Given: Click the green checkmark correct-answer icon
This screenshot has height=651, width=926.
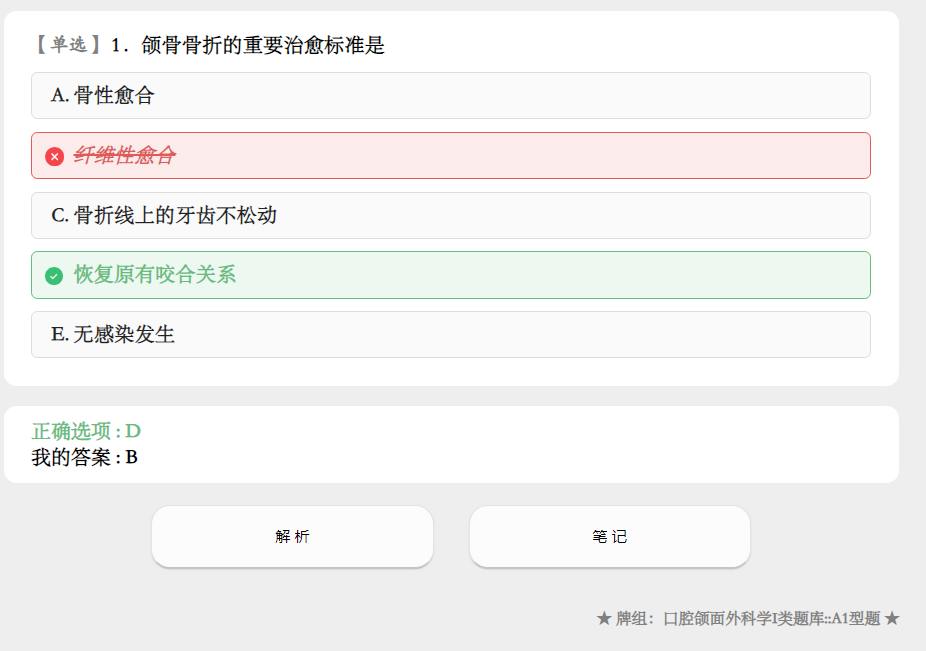Looking at the screenshot, I should [54, 276].
